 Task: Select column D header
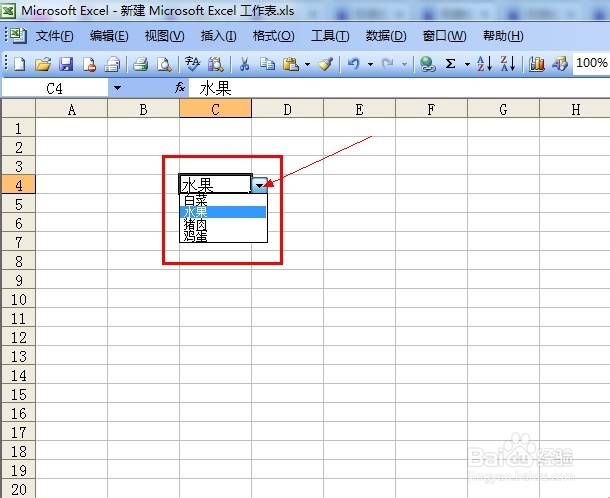[x=287, y=109]
